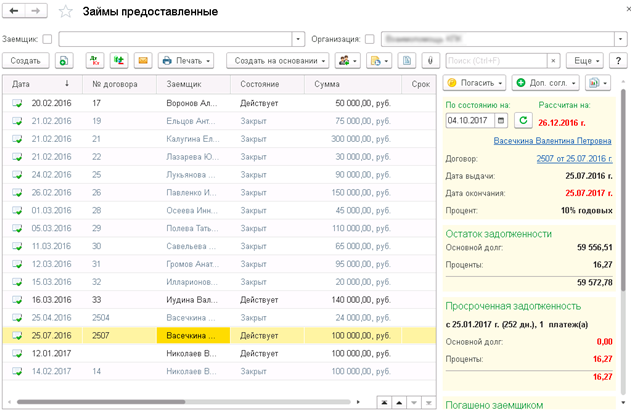The image size is (631, 413).
Task: Select the row with borrower Калугина Ел...
Action: [x=219, y=139]
